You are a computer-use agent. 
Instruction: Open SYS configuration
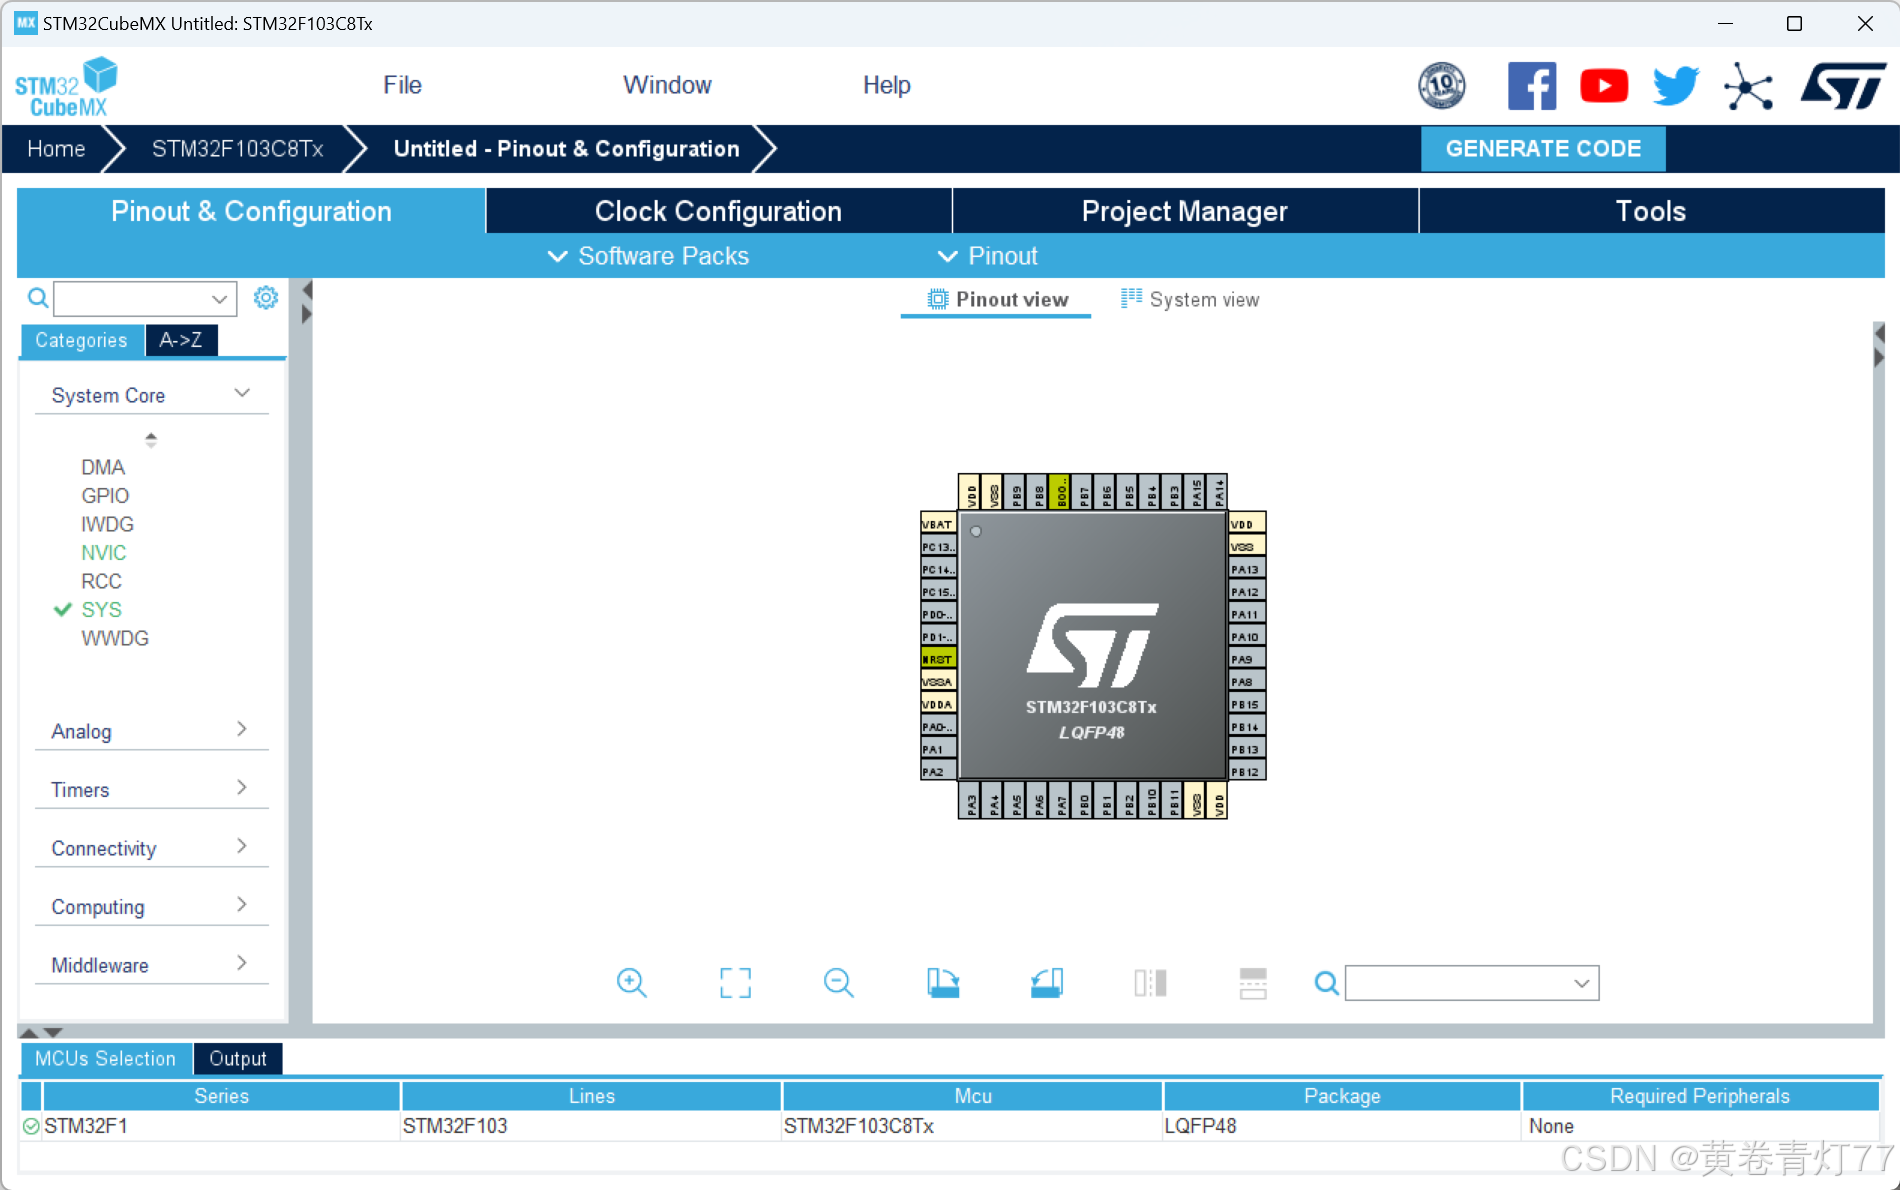pos(101,610)
